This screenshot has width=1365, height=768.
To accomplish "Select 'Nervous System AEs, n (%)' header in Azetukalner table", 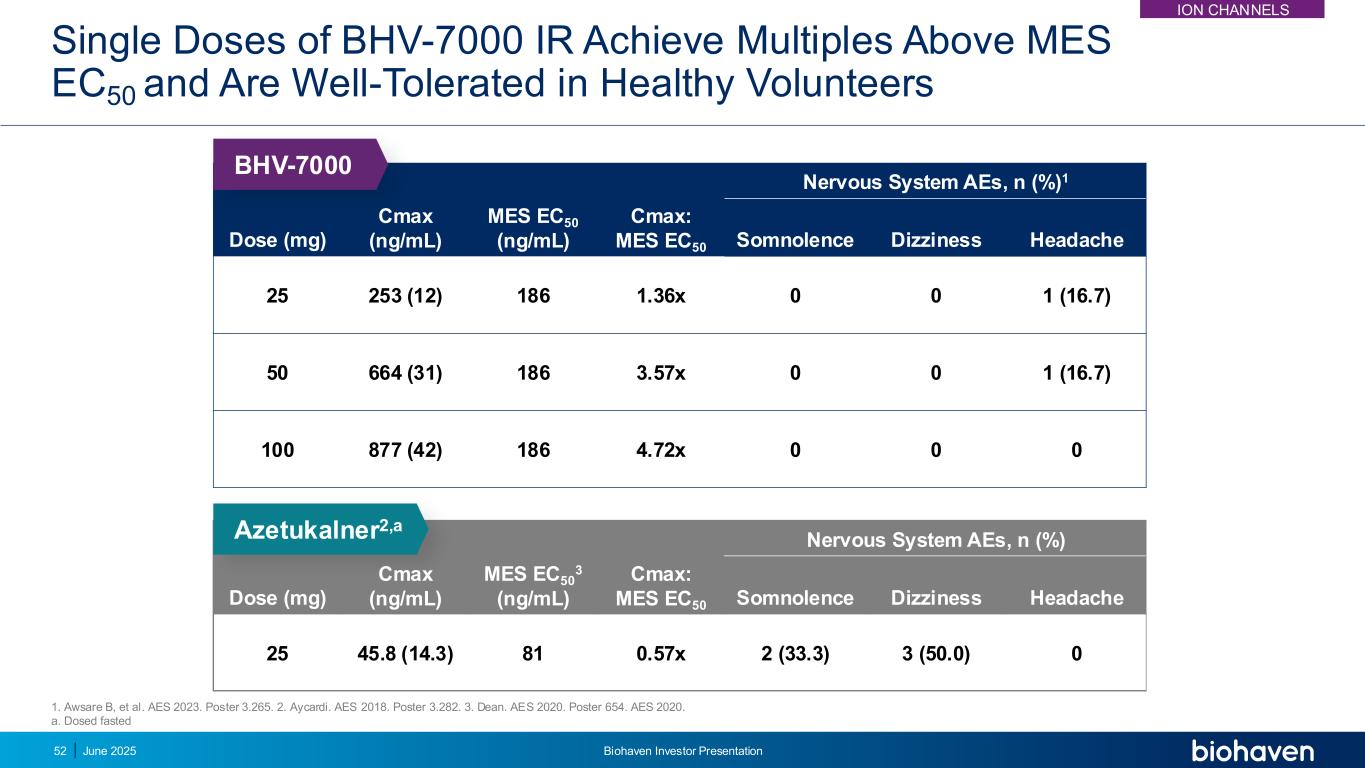I will coord(935,540).
